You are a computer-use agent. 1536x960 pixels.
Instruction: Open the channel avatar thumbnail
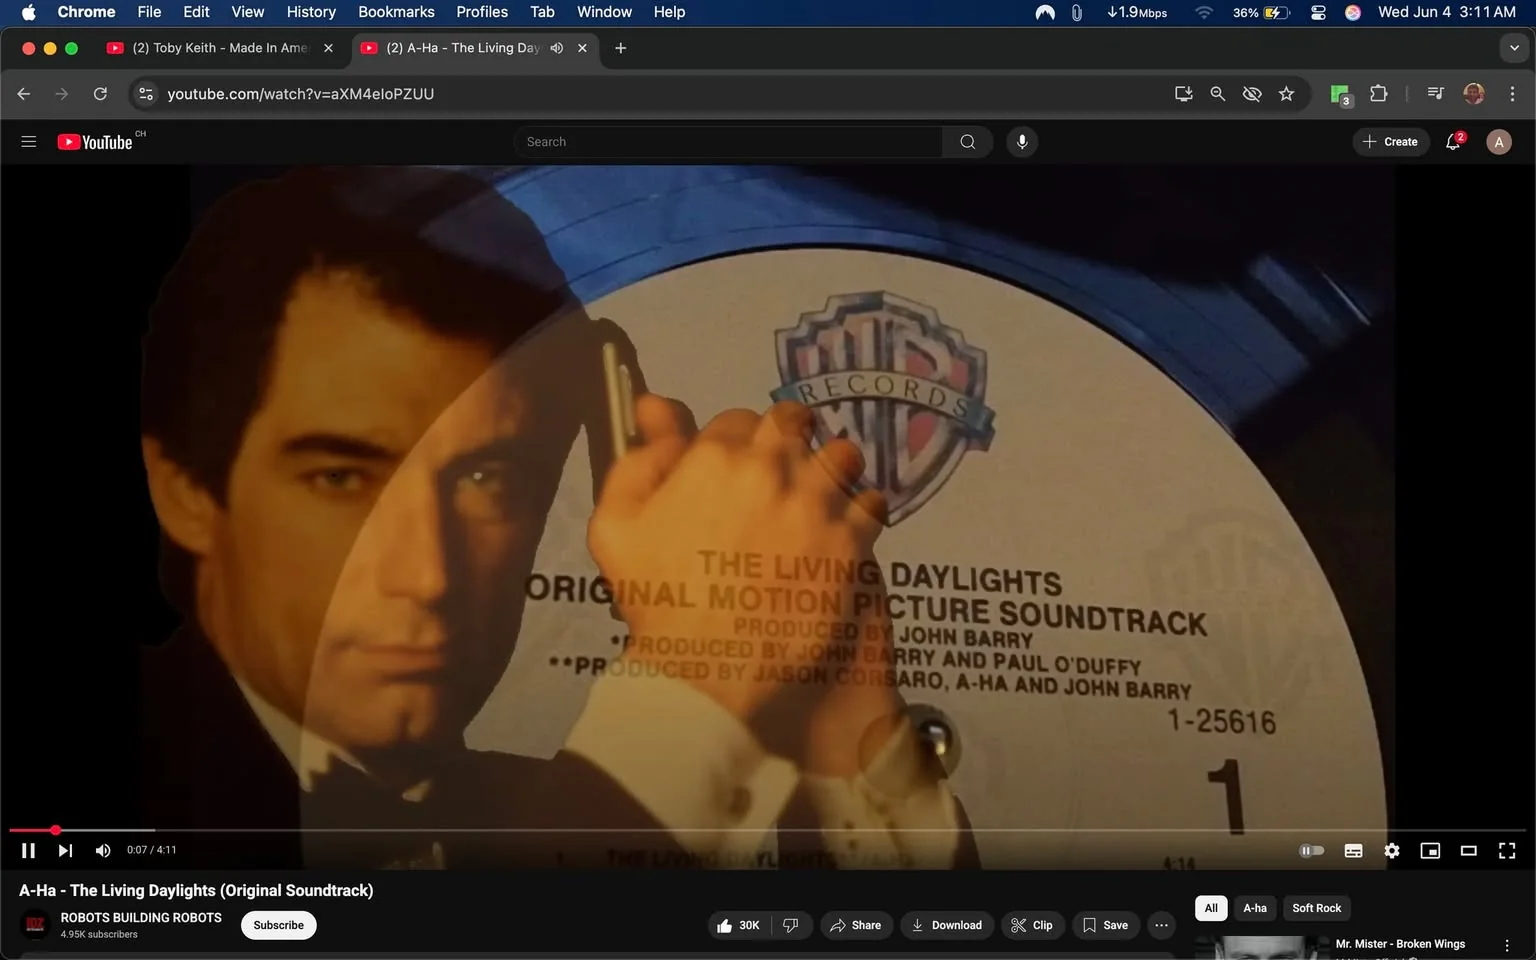click(35, 925)
